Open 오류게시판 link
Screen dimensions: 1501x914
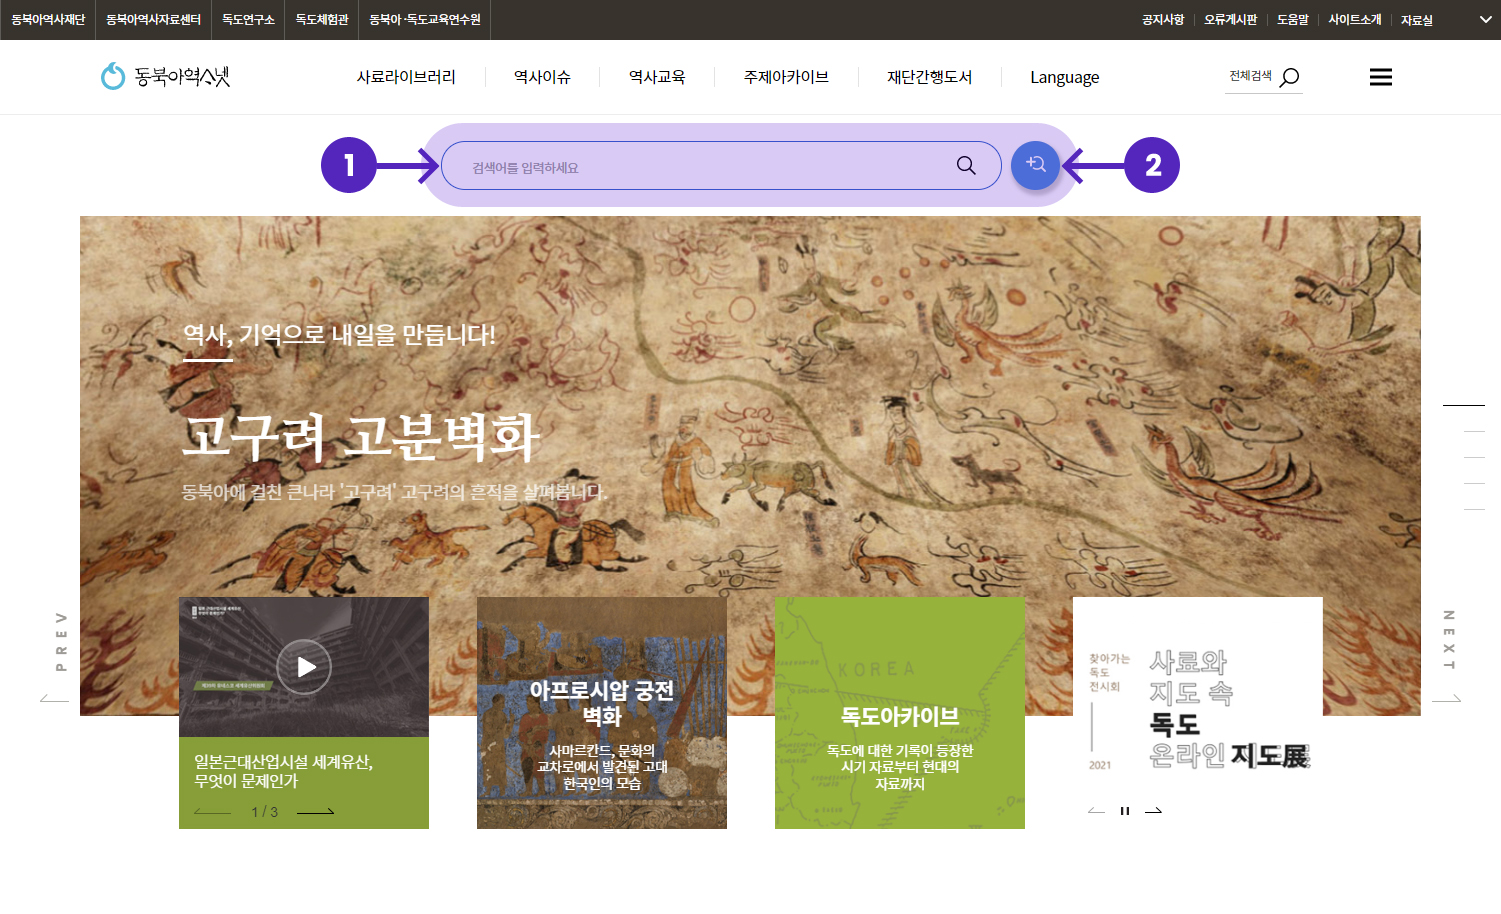(x=1231, y=20)
